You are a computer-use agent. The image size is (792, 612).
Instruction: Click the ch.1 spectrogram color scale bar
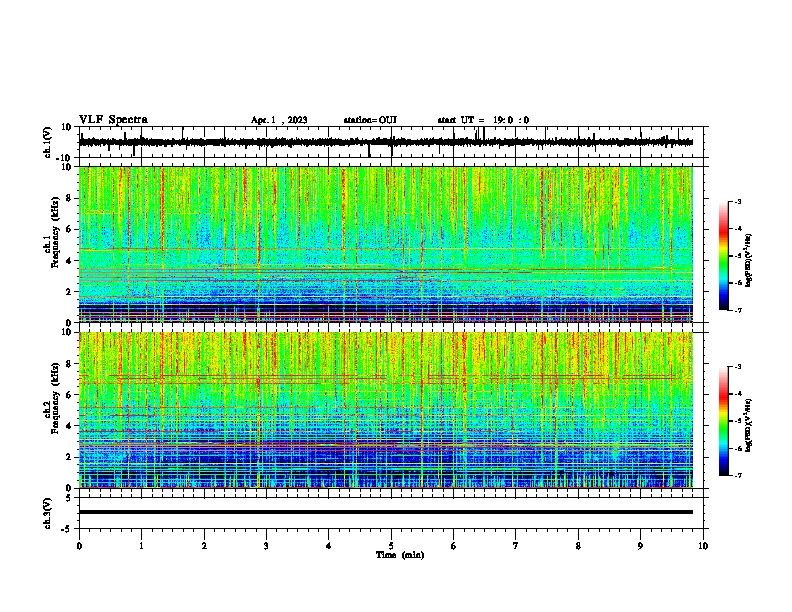click(x=724, y=256)
